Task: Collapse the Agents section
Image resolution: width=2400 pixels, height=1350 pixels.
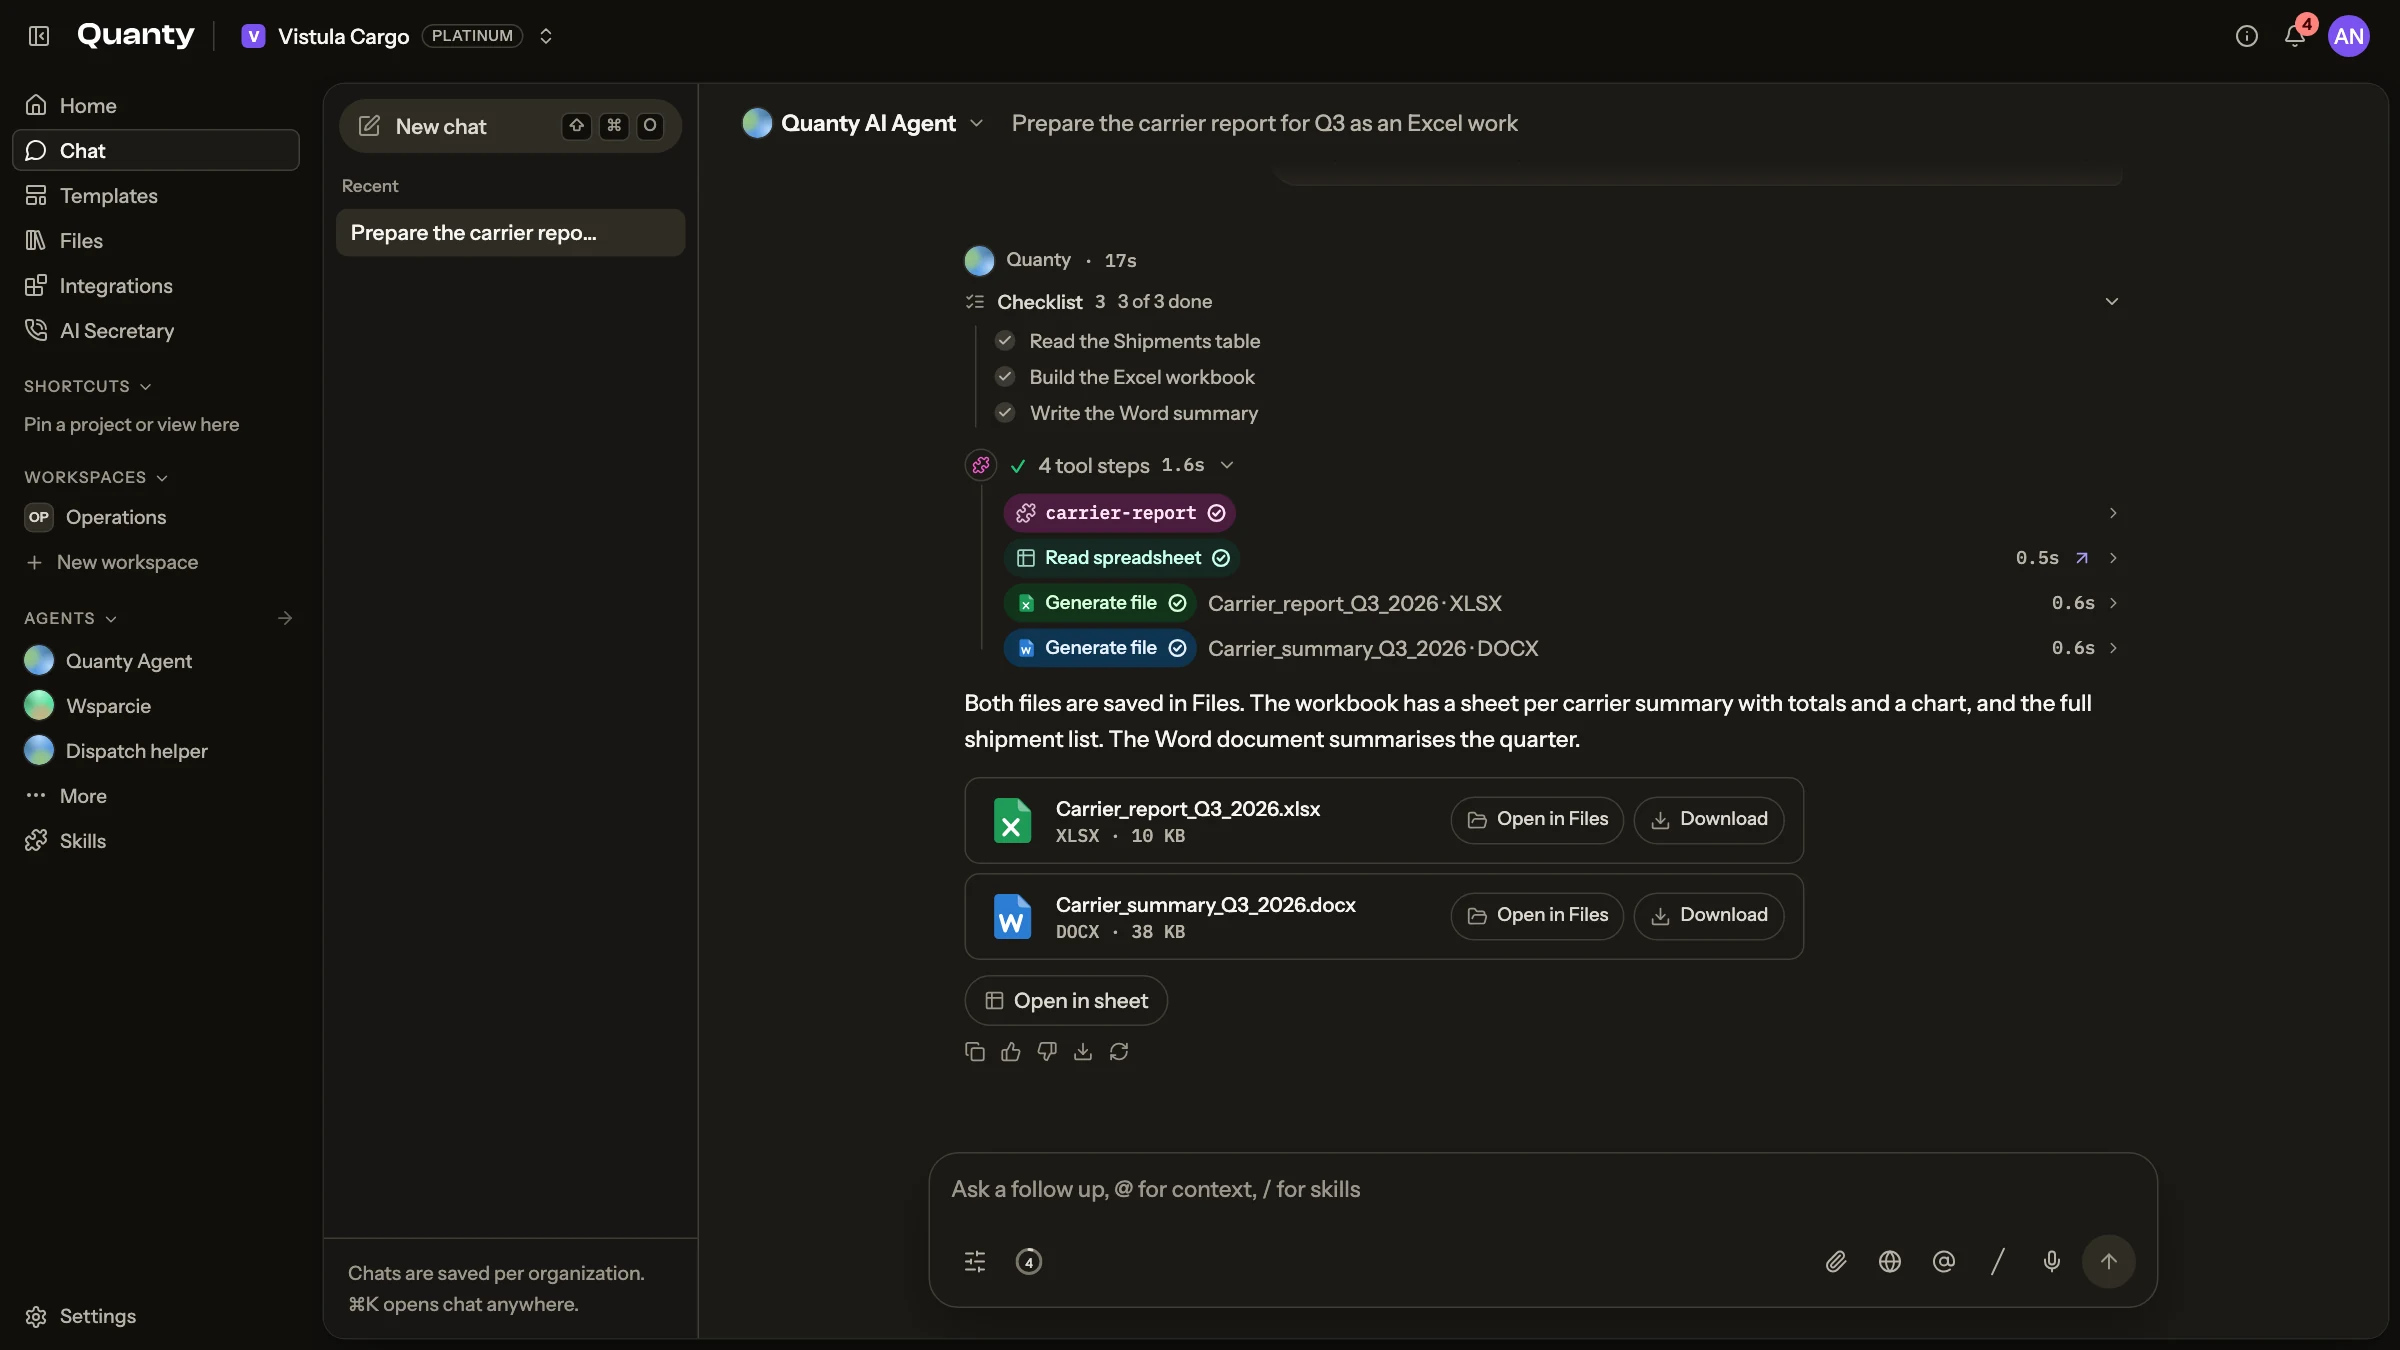Action: (x=71, y=618)
